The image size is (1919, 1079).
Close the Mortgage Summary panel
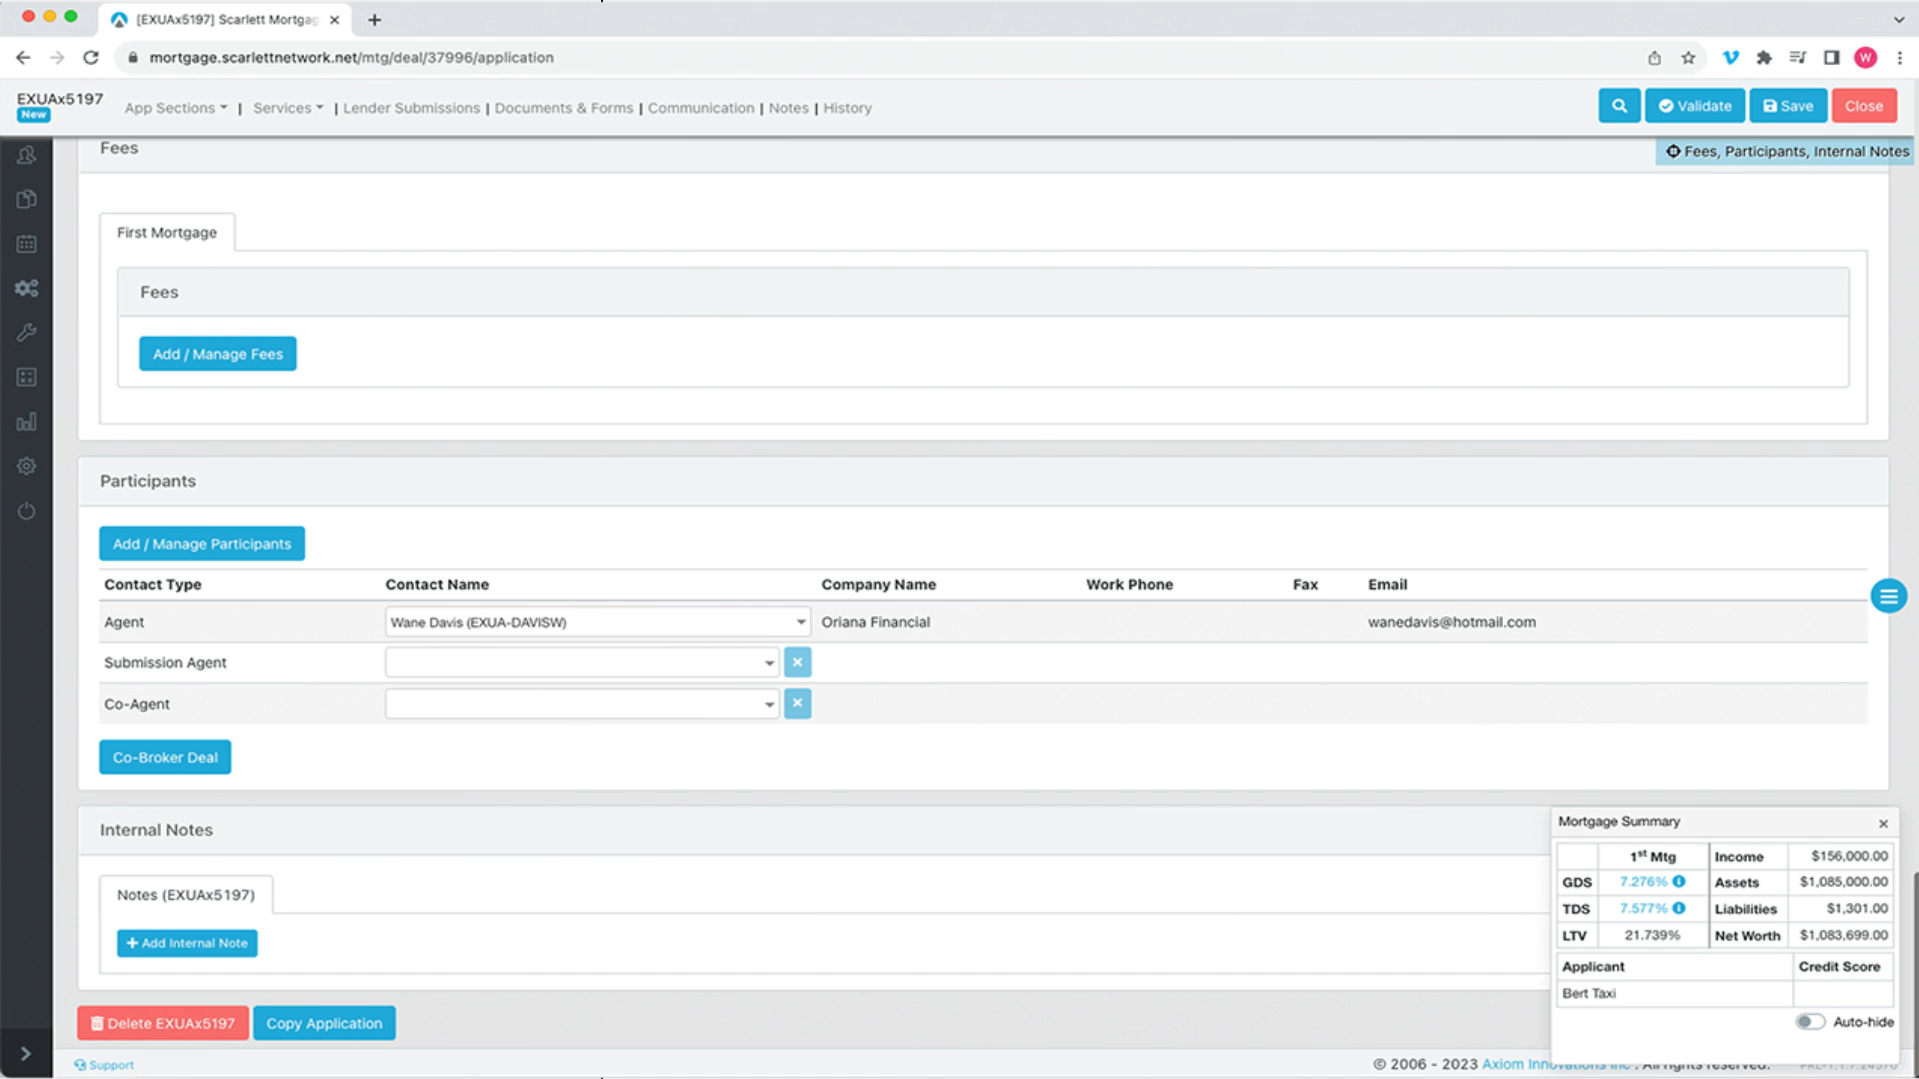coord(1883,824)
